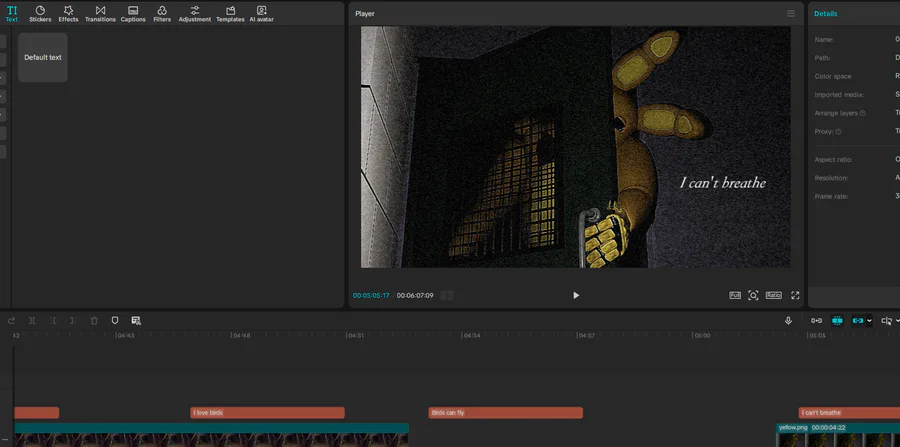Click the preview zoom magnifier icon
Image resolution: width=900 pixels, height=447 pixels.
coord(753,295)
